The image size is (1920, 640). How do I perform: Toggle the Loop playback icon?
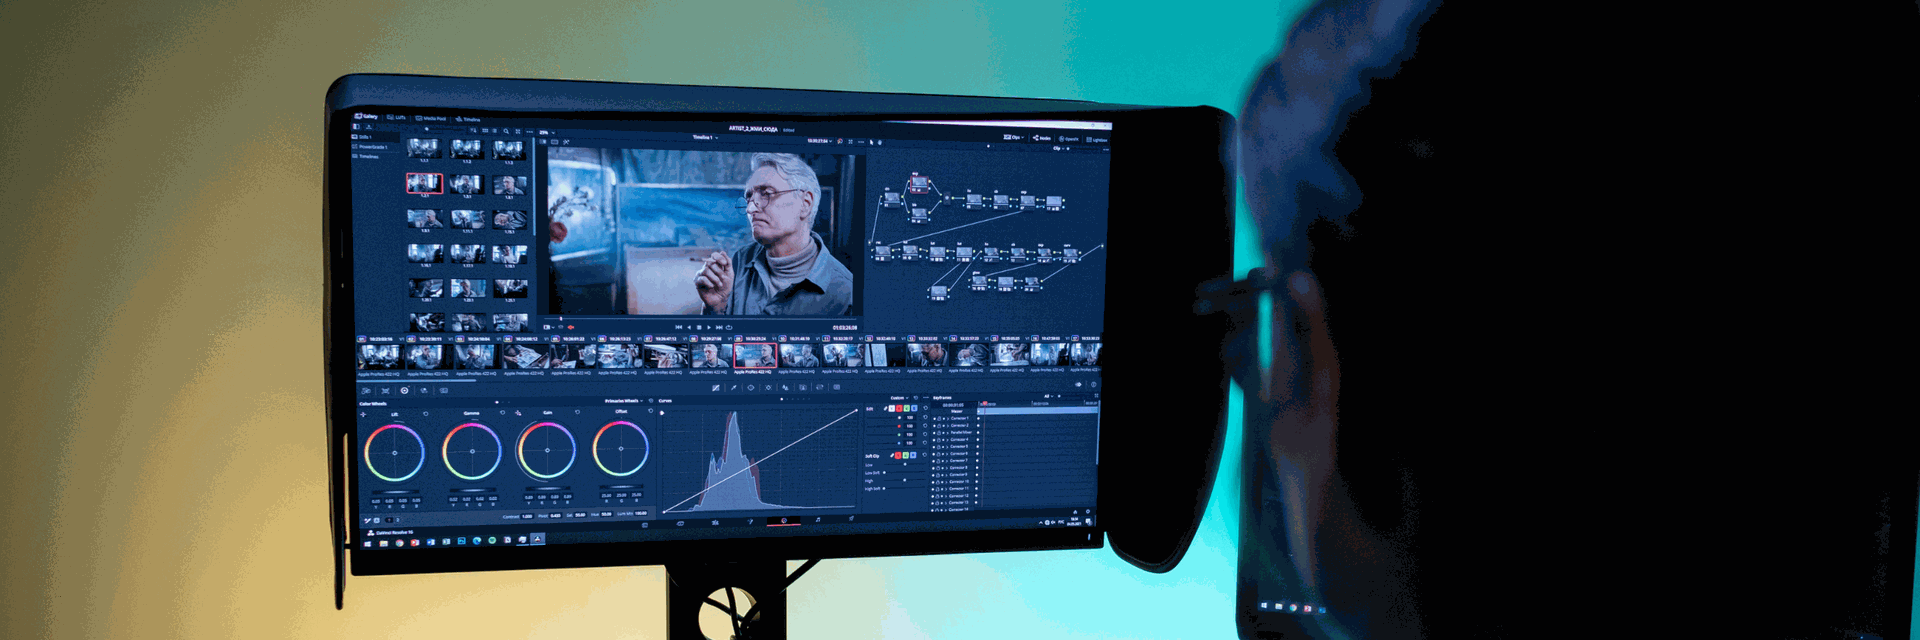(x=729, y=327)
